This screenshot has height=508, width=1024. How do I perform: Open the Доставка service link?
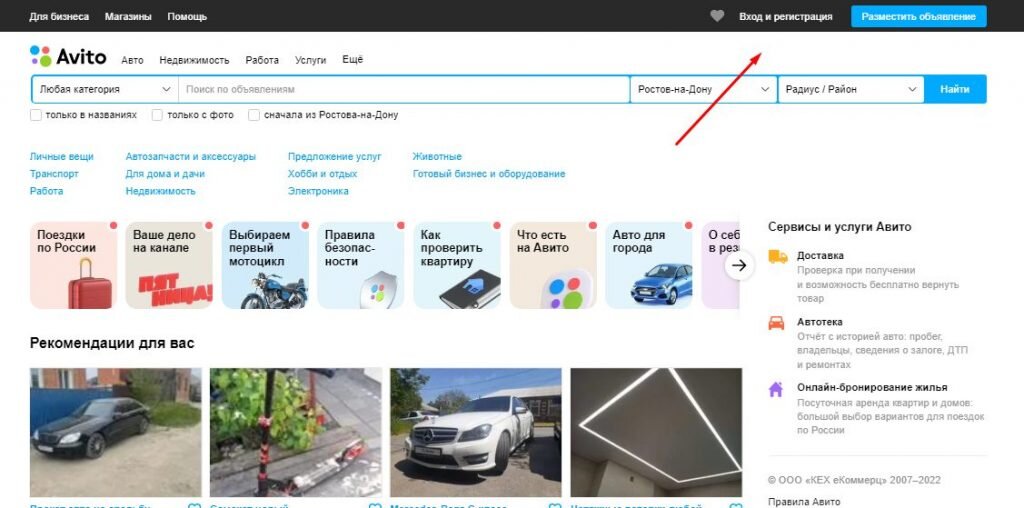pyautogui.click(x=820, y=256)
